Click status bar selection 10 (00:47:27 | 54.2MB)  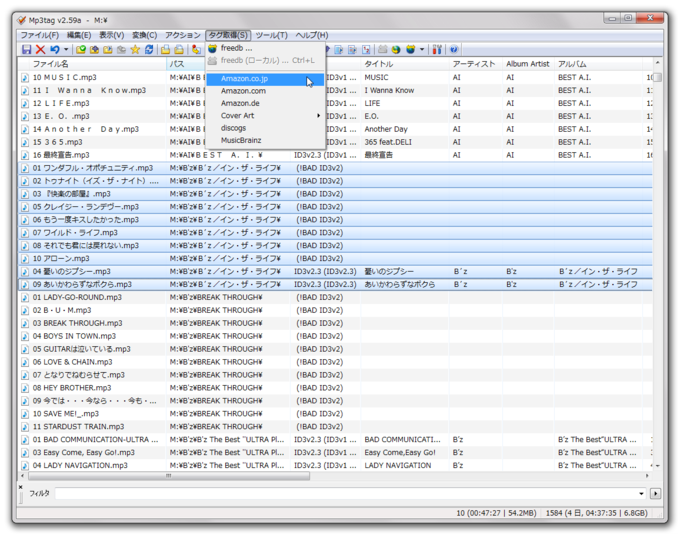click(x=496, y=513)
